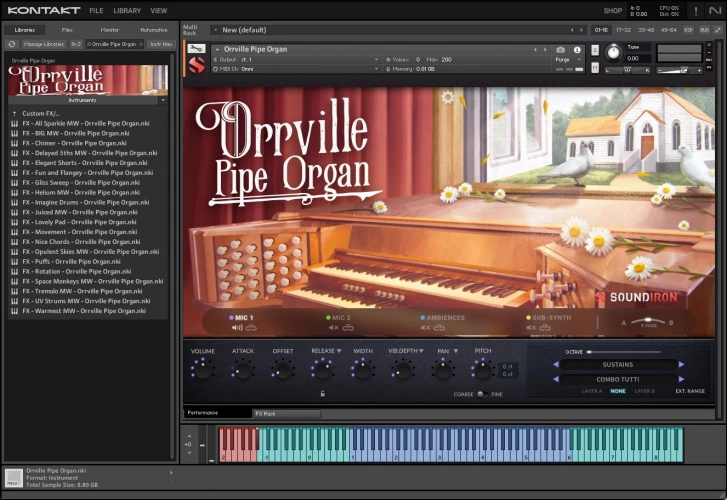Toggle the Coarse/Fine pitch switch
Viewport: 727px width, 500px height.
(482, 394)
